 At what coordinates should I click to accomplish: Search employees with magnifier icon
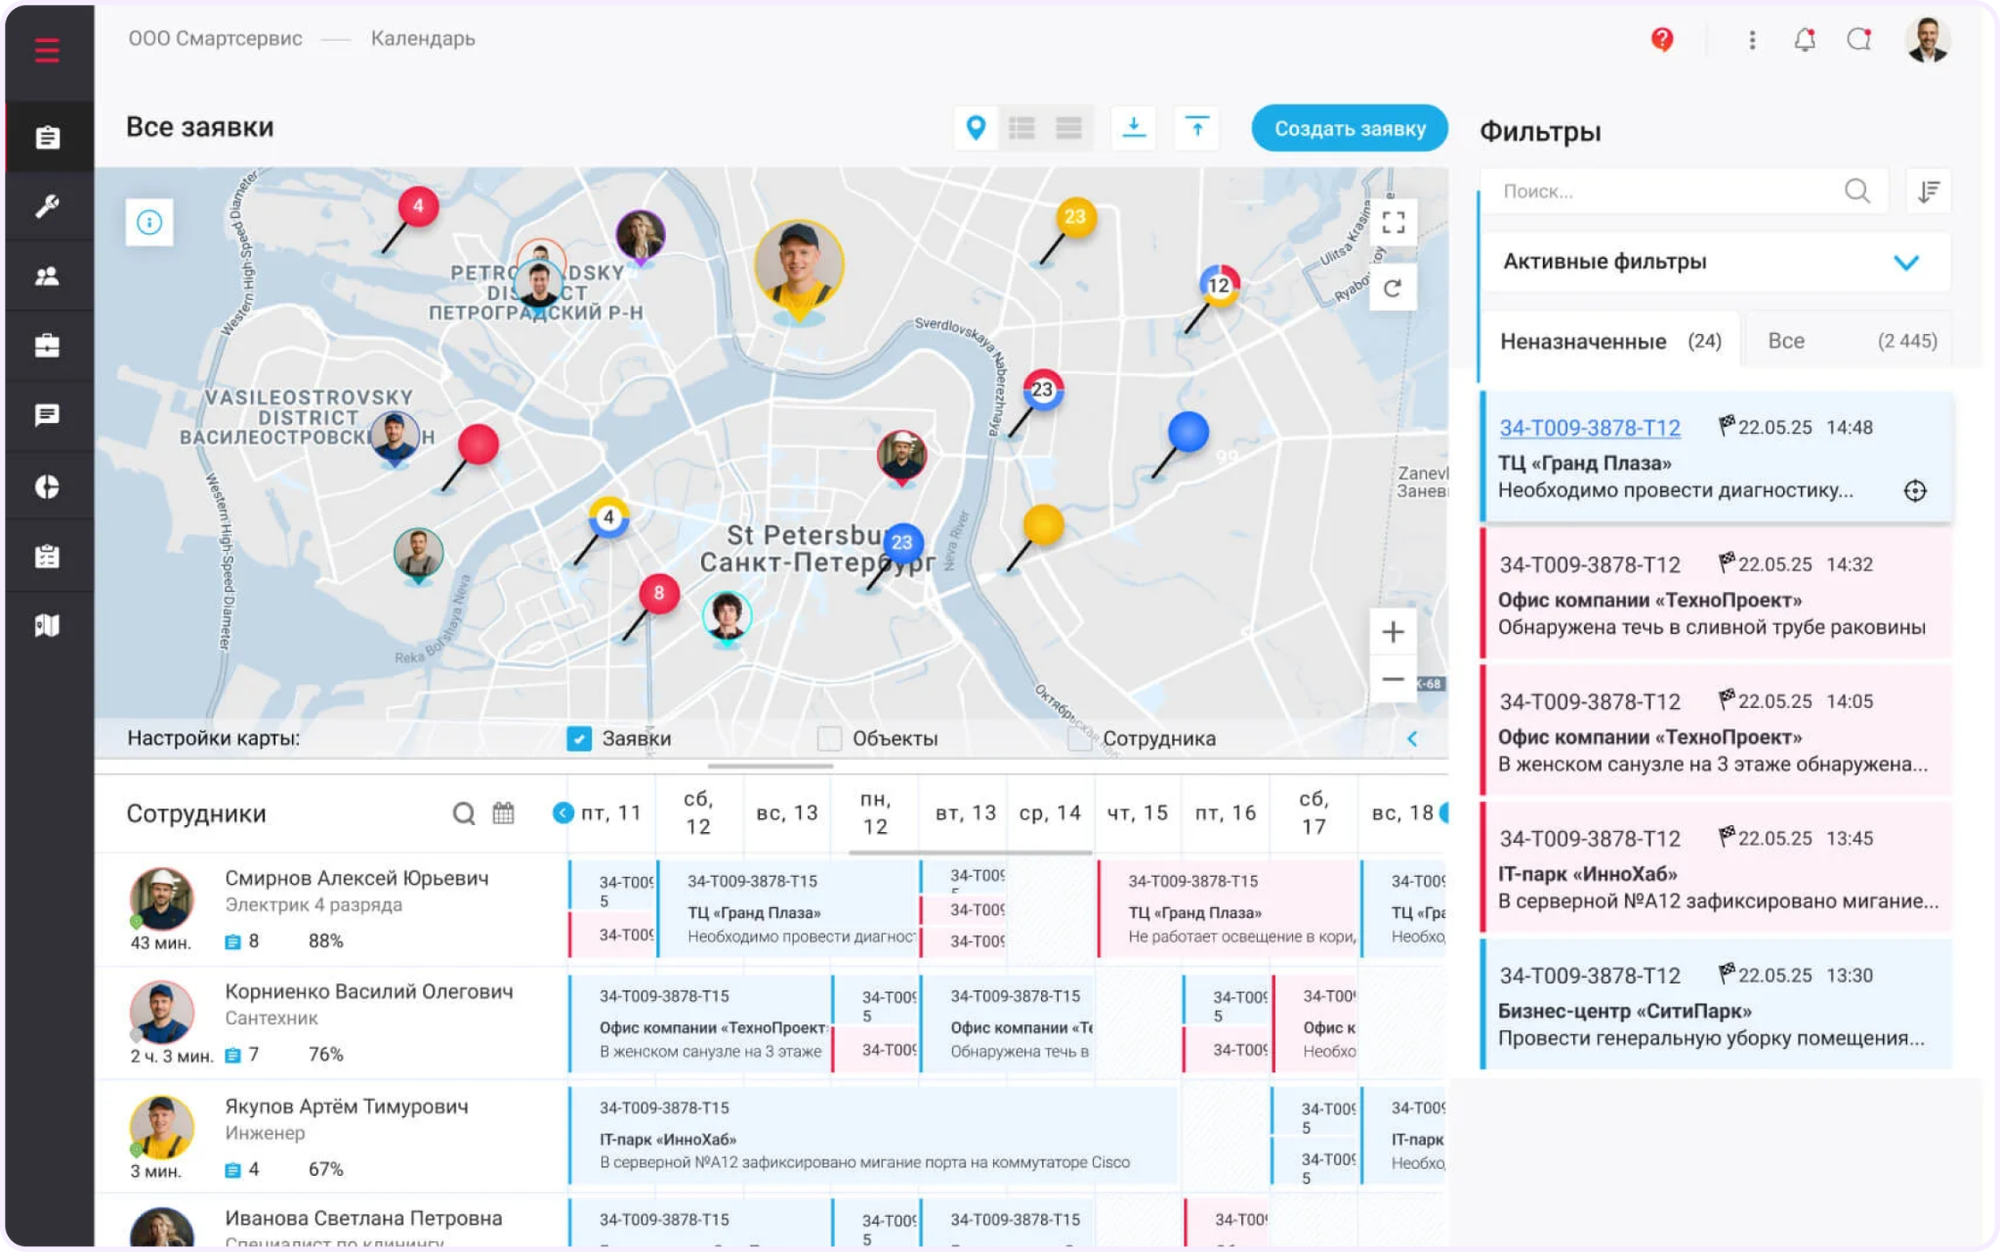(464, 813)
